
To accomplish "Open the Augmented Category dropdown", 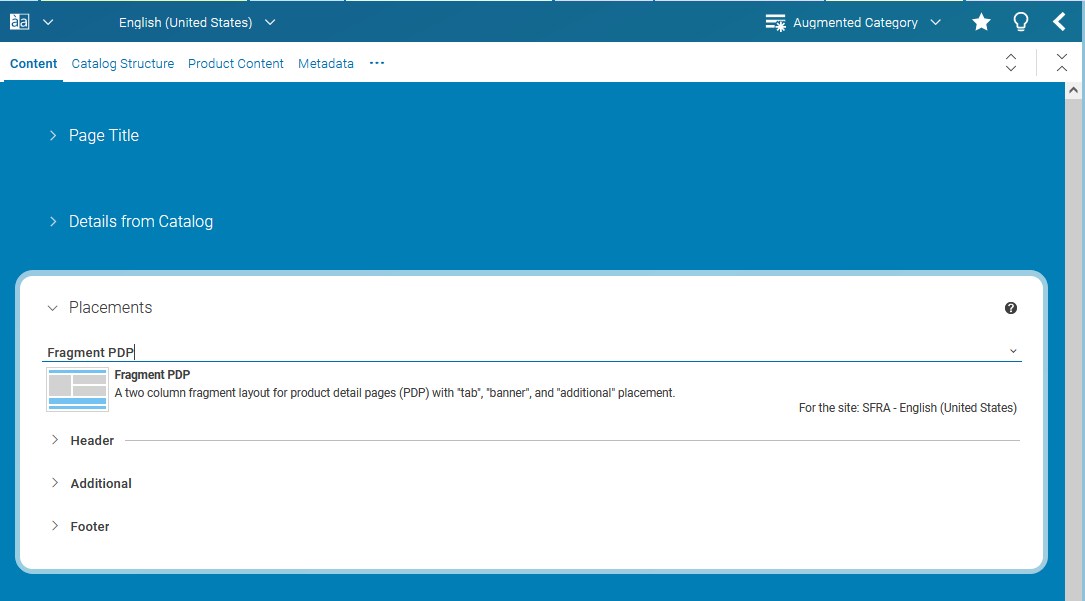I will [x=935, y=22].
